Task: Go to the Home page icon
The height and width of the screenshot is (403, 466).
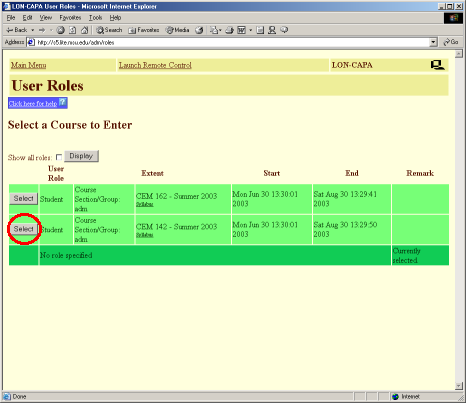Action: (85, 30)
